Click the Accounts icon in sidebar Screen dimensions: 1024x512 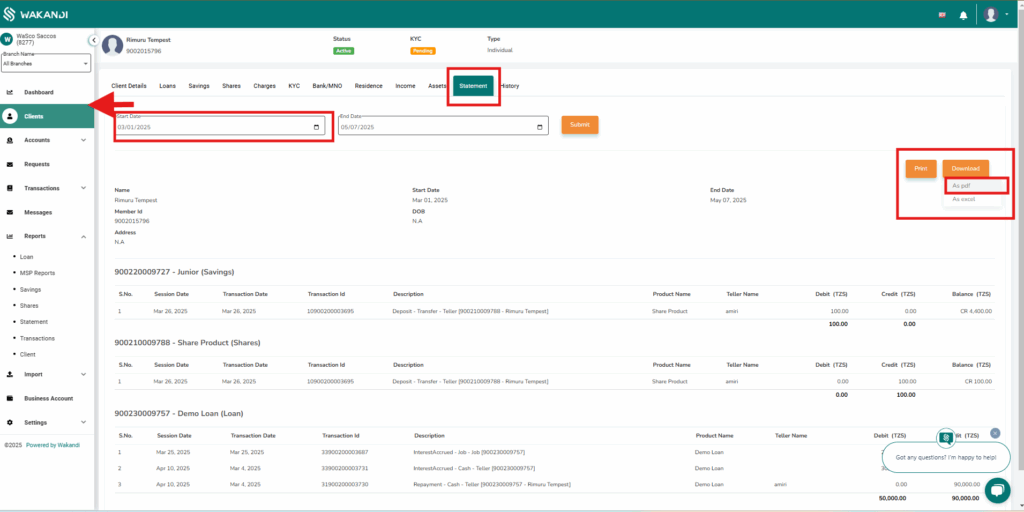10,140
